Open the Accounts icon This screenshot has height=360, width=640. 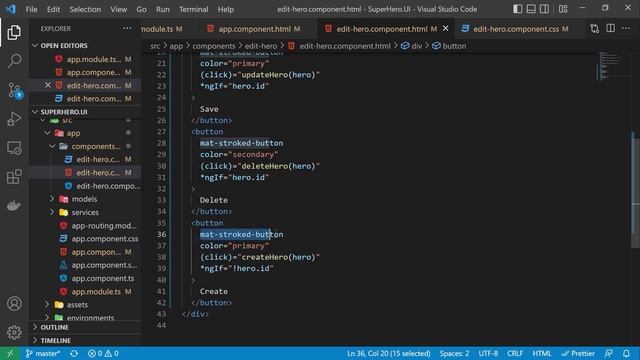[14, 304]
